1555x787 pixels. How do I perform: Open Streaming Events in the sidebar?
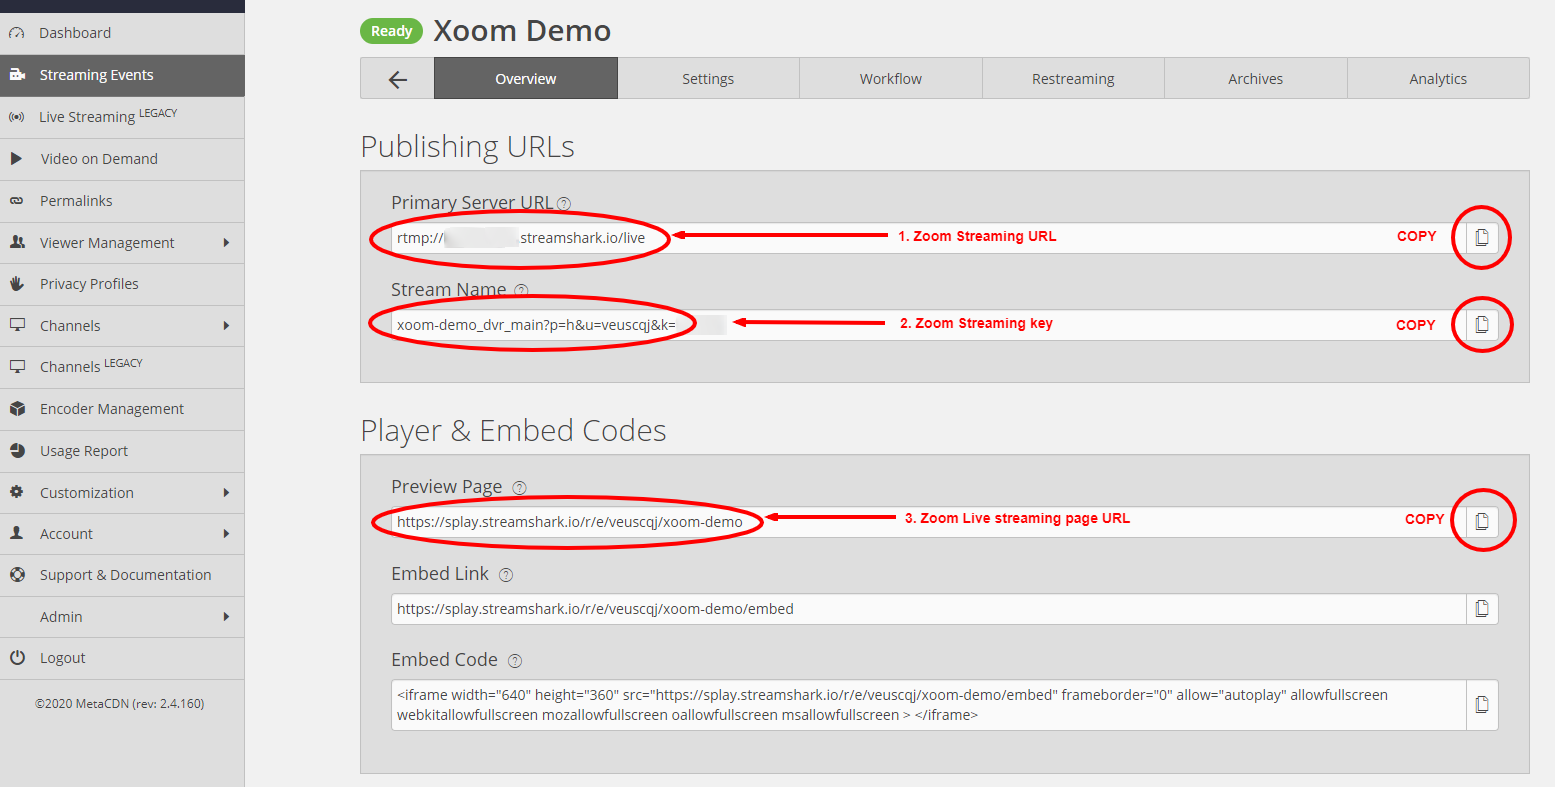(x=122, y=75)
